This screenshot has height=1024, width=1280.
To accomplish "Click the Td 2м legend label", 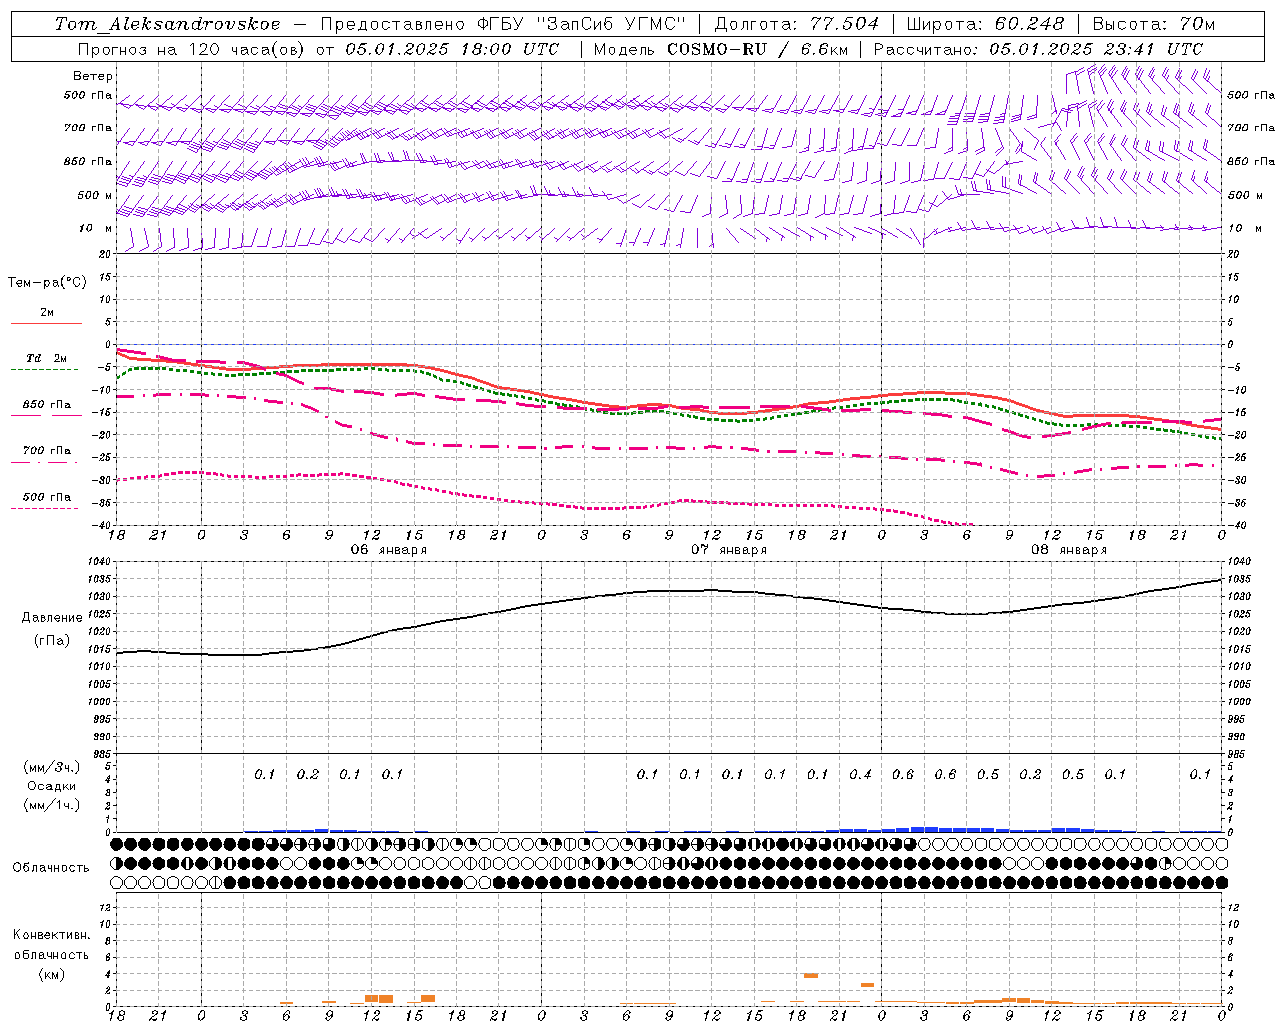I will pyautogui.click(x=46, y=358).
